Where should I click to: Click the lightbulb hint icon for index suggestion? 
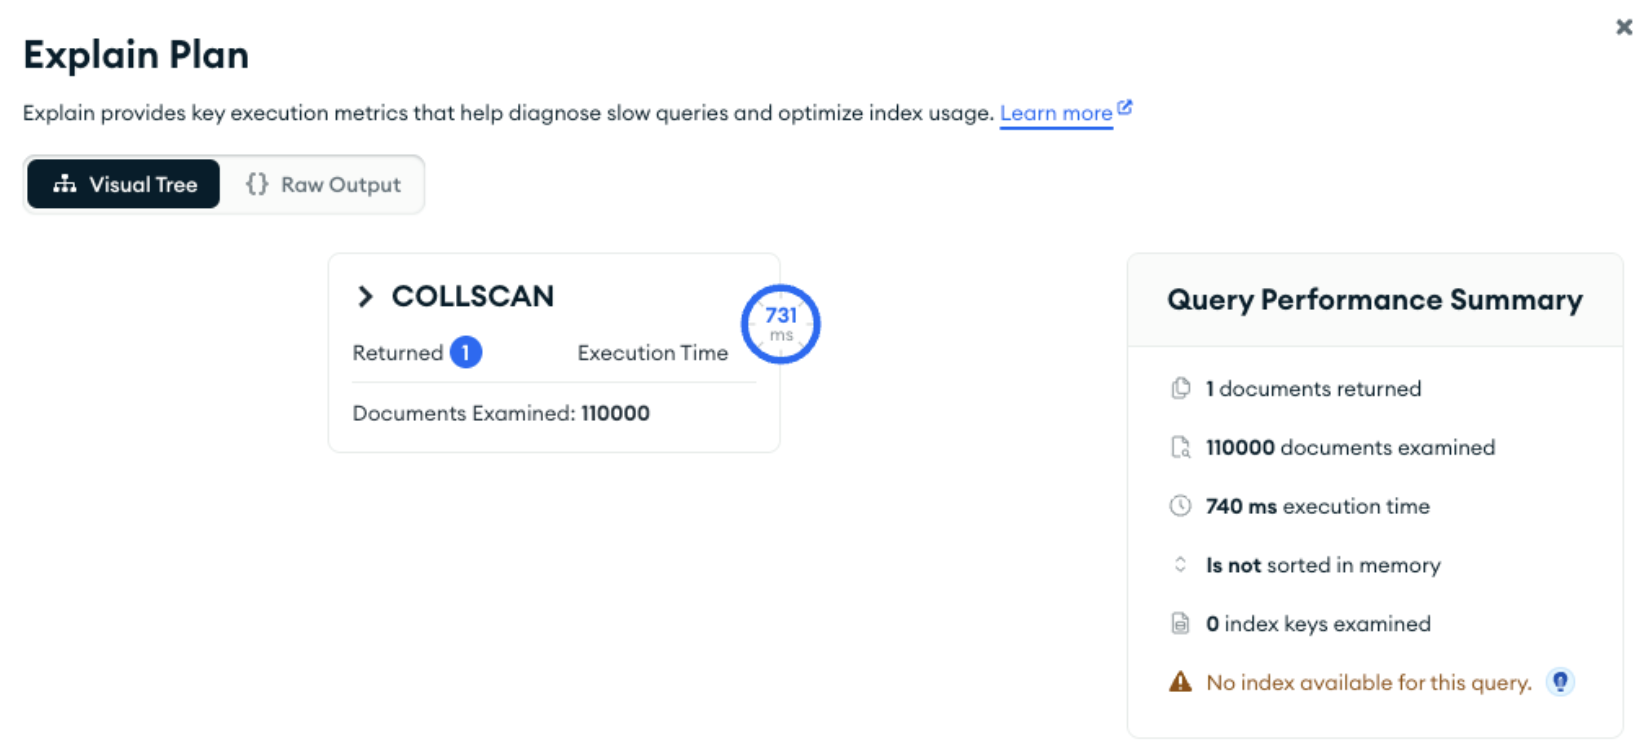point(1560,682)
